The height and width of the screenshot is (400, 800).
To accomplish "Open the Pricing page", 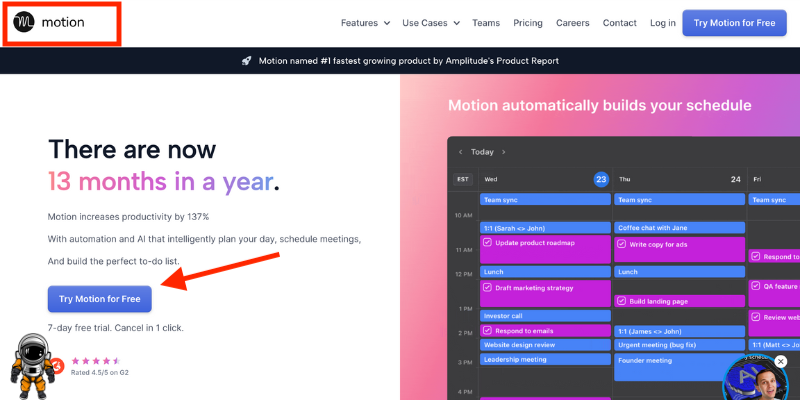I will [528, 23].
